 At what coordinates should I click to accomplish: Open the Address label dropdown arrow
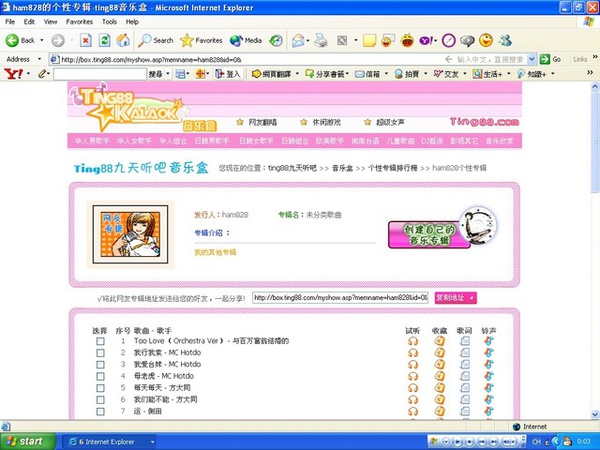pyautogui.click(x=39, y=59)
